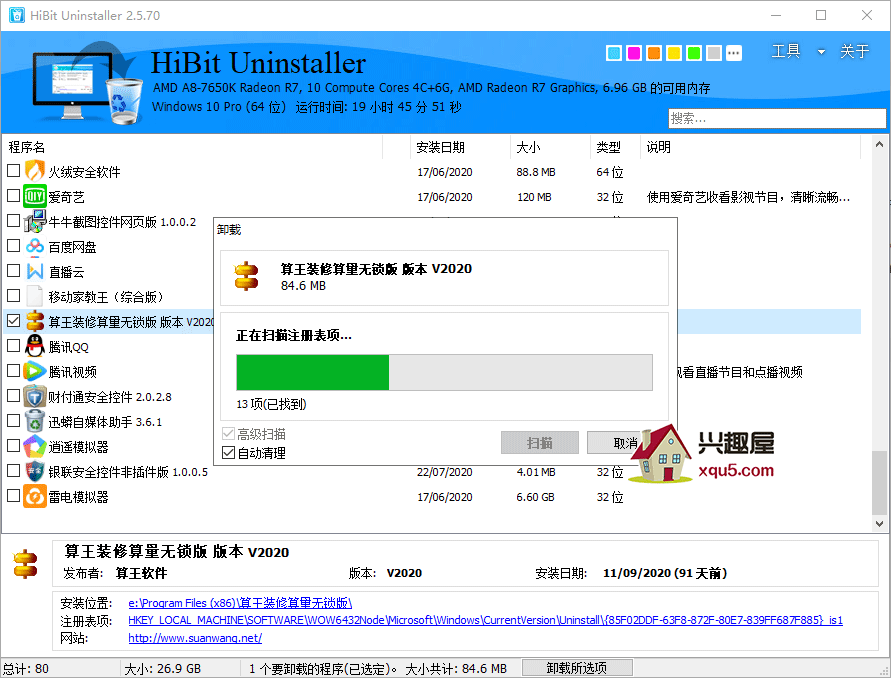Check the 百度网盘 checkbox

pyautogui.click(x=14, y=246)
